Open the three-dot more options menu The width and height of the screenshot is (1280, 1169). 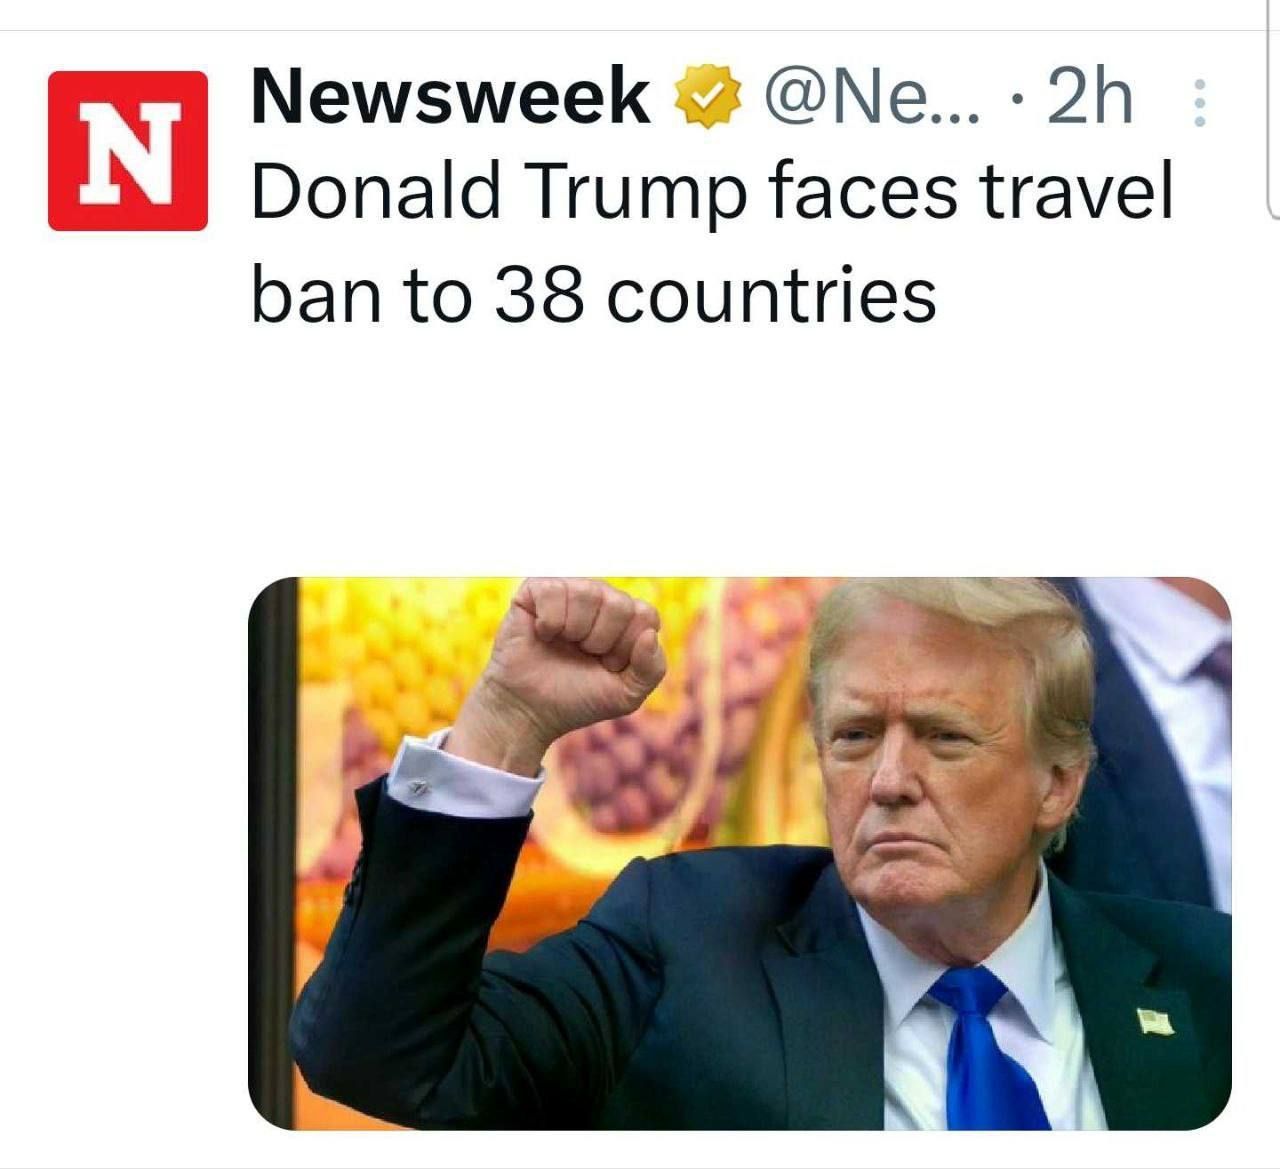click(1200, 103)
